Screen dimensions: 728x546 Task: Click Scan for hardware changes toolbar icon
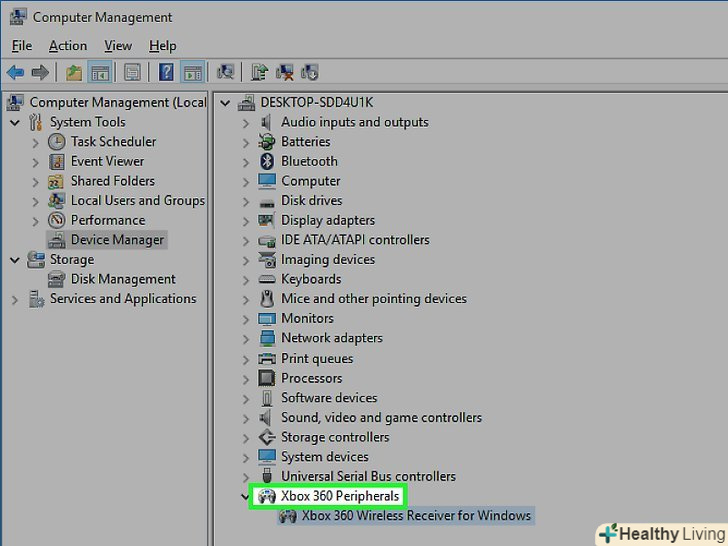(x=226, y=72)
